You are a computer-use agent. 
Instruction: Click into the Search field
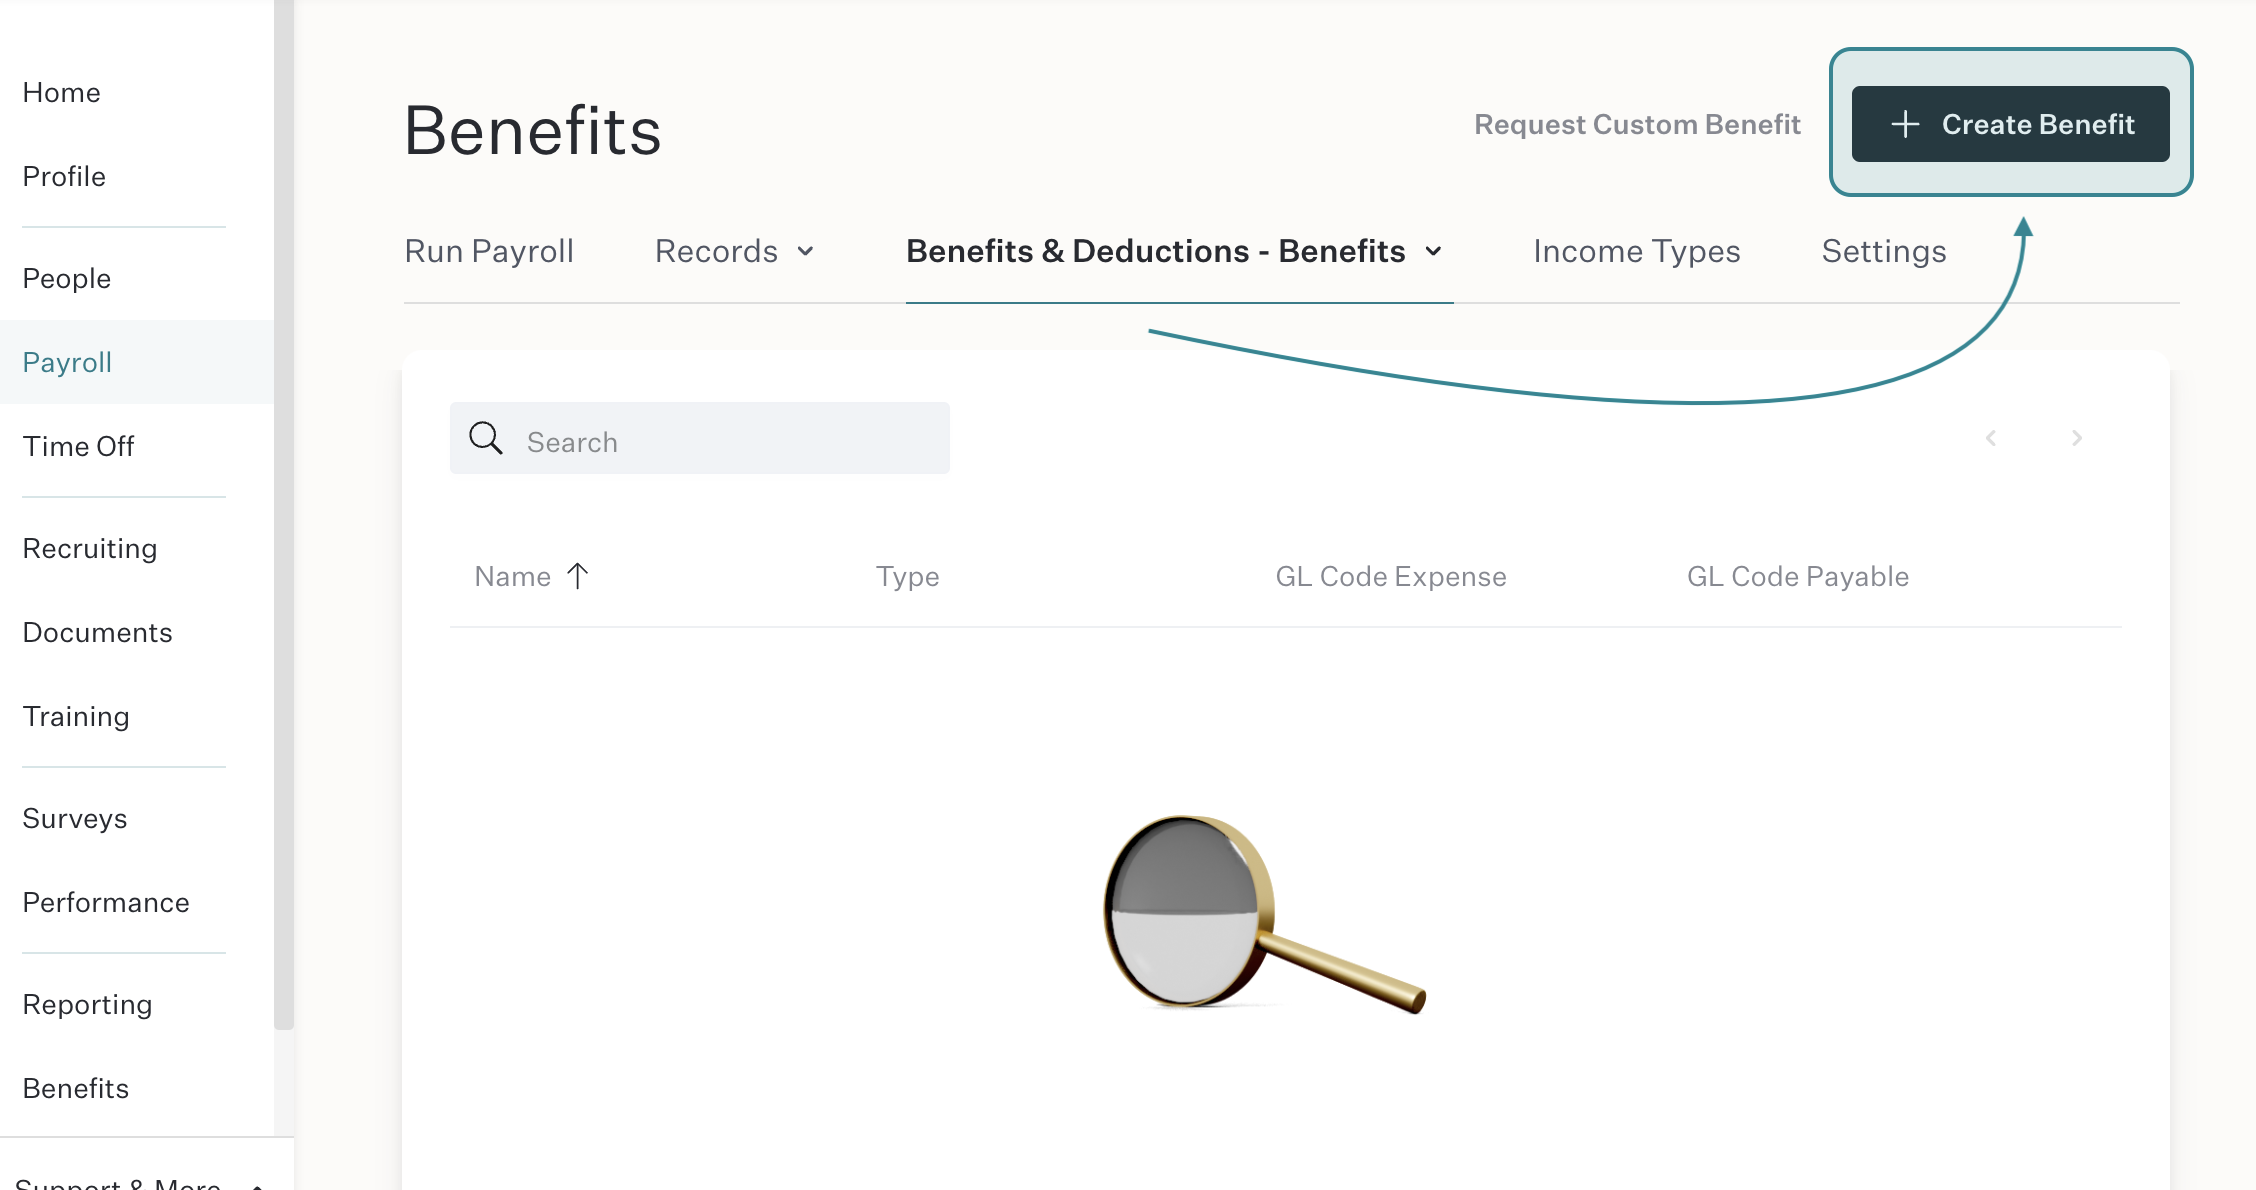point(700,438)
